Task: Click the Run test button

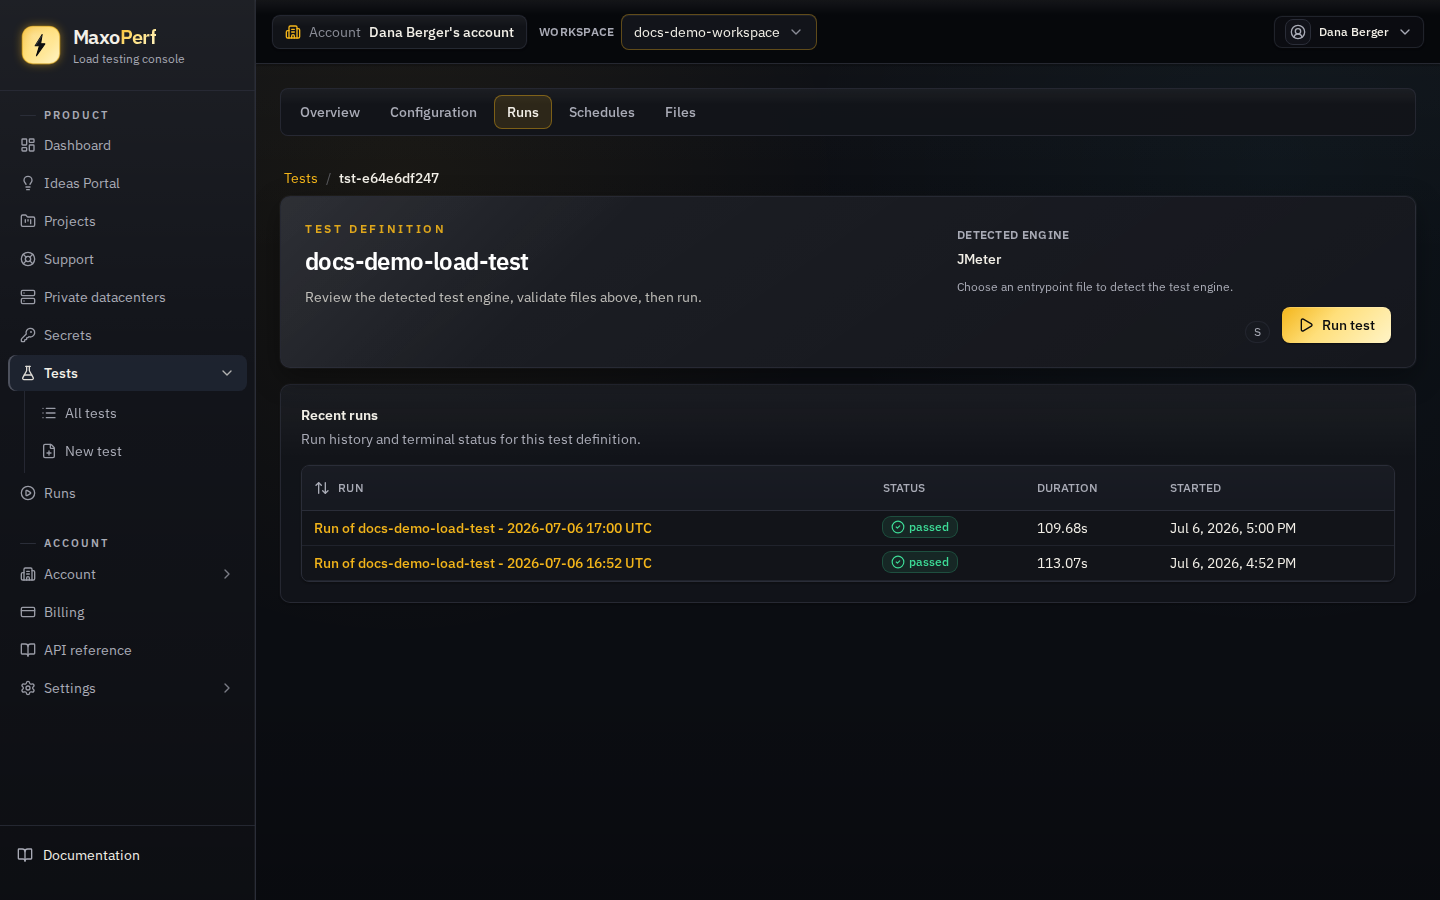Action: (x=1336, y=325)
